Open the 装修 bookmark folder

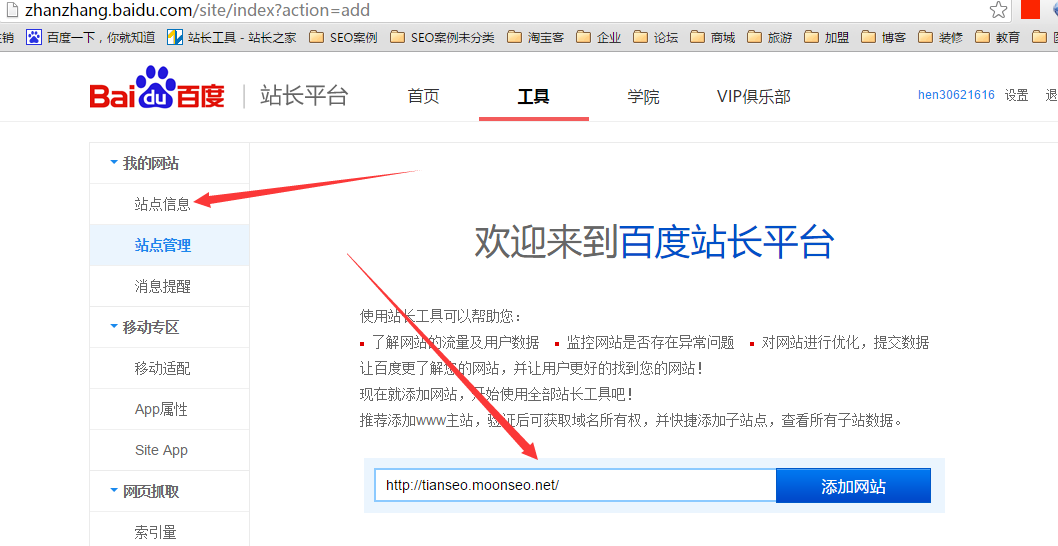tap(941, 37)
